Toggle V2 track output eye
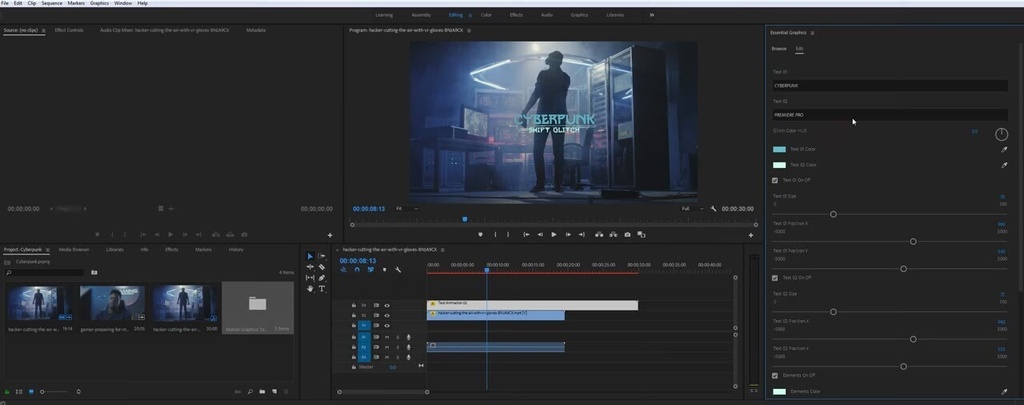 tap(387, 315)
